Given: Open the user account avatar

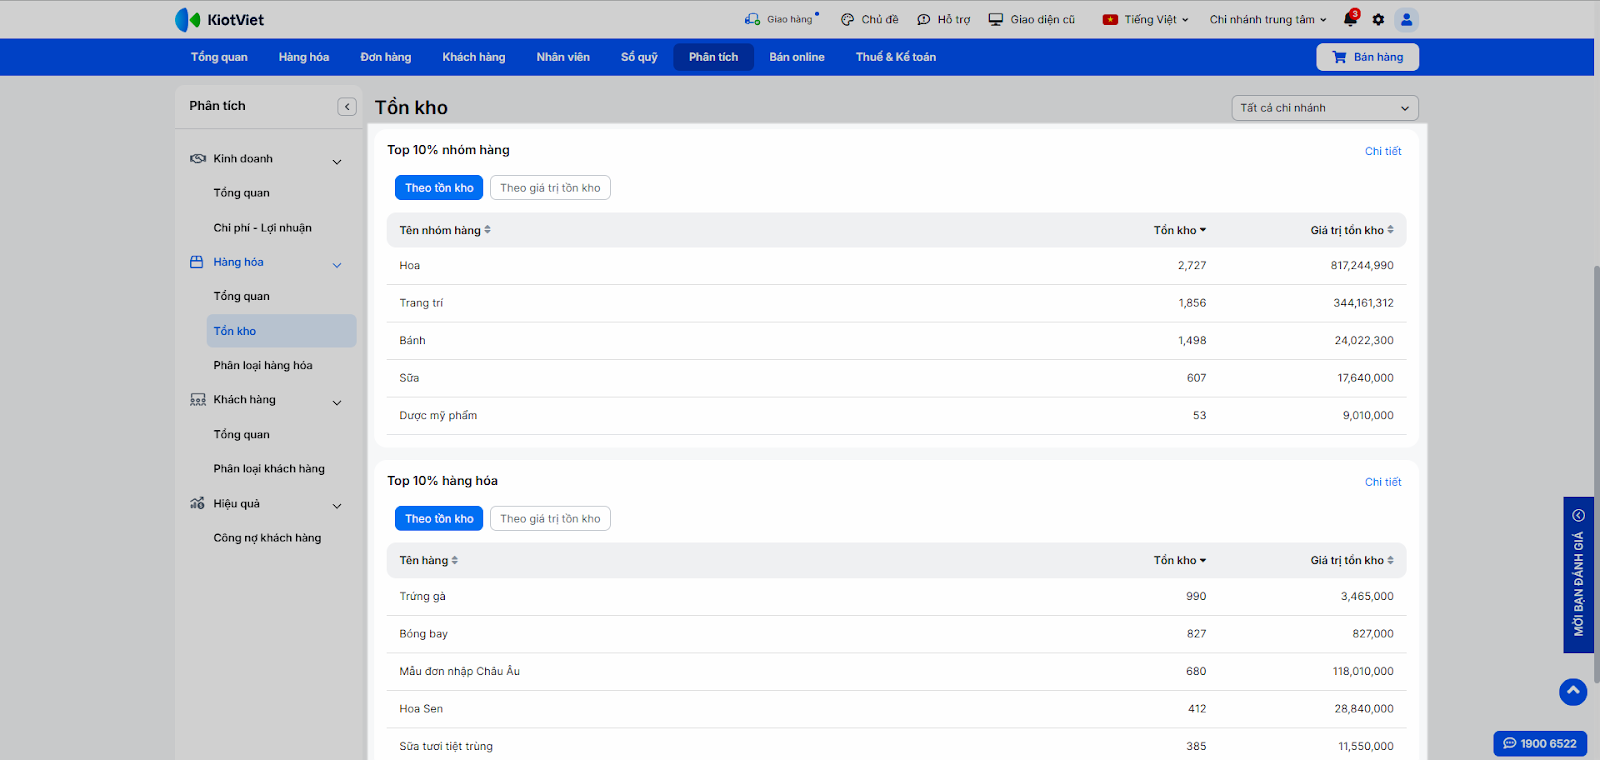Looking at the screenshot, I should tap(1406, 19).
